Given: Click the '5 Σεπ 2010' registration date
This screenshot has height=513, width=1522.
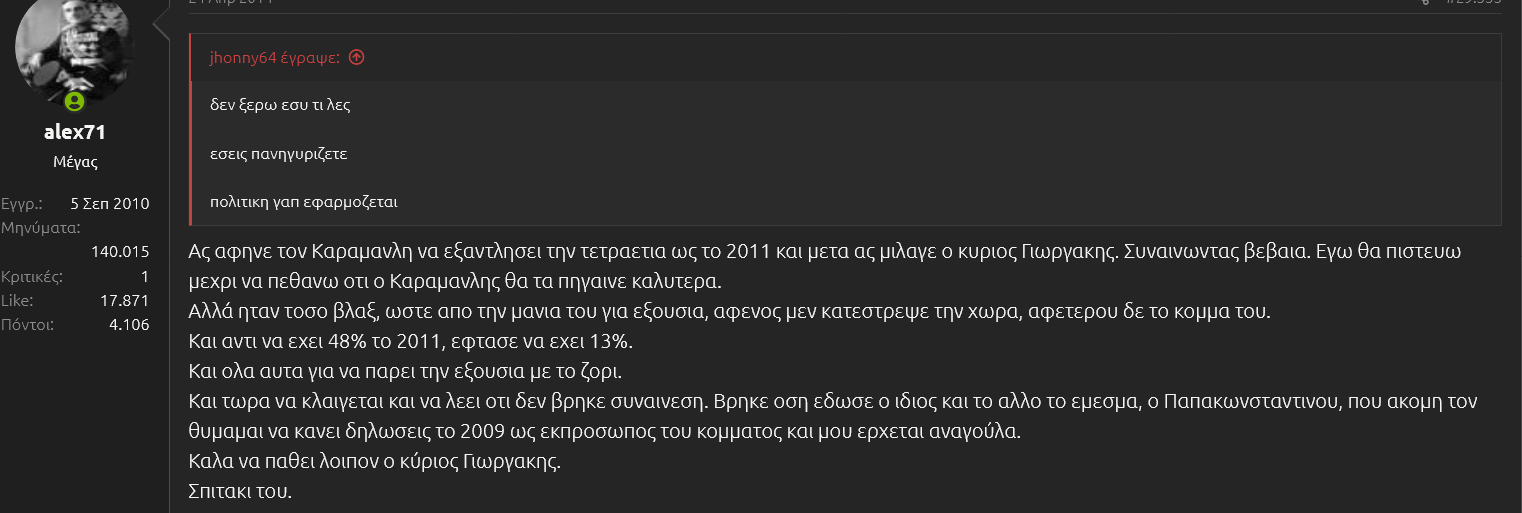Looking at the screenshot, I should pyautogui.click(x=110, y=204).
